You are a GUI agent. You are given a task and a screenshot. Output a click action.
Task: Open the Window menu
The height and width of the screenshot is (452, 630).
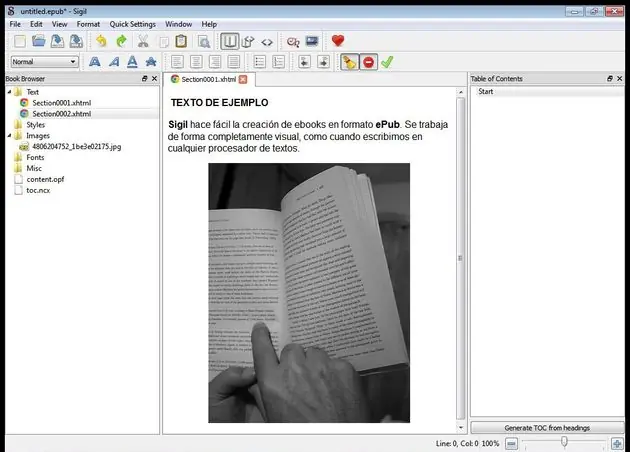point(178,24)
